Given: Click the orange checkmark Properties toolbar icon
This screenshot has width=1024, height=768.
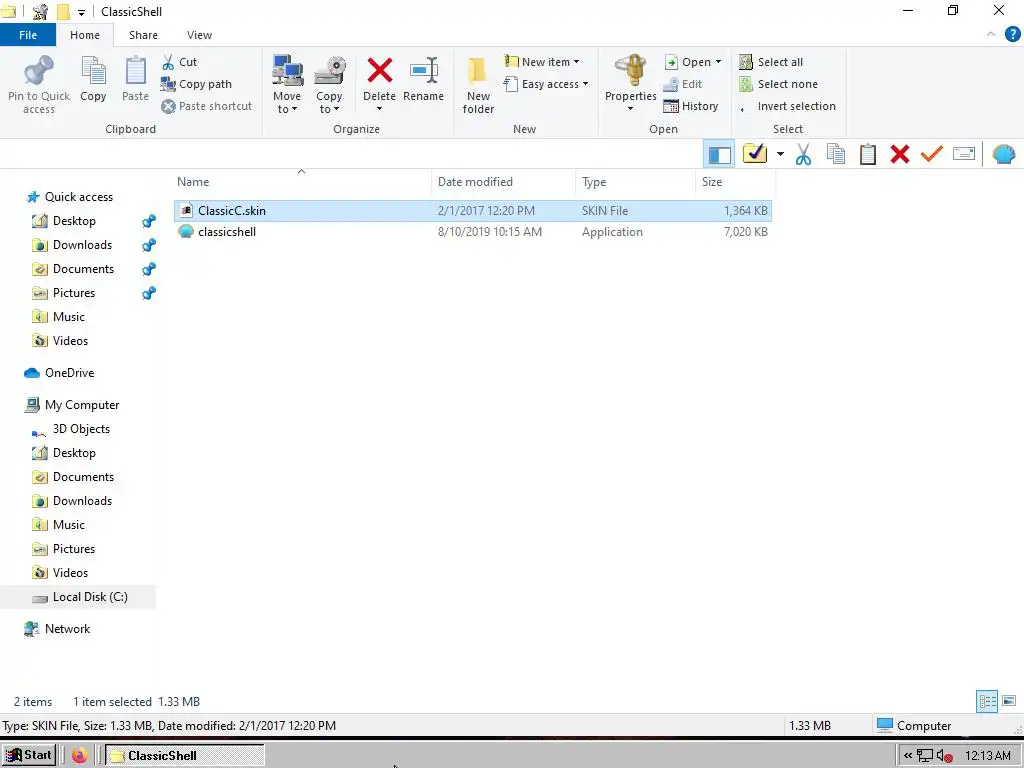Looking at the screenshot, I should coord(932,154).
